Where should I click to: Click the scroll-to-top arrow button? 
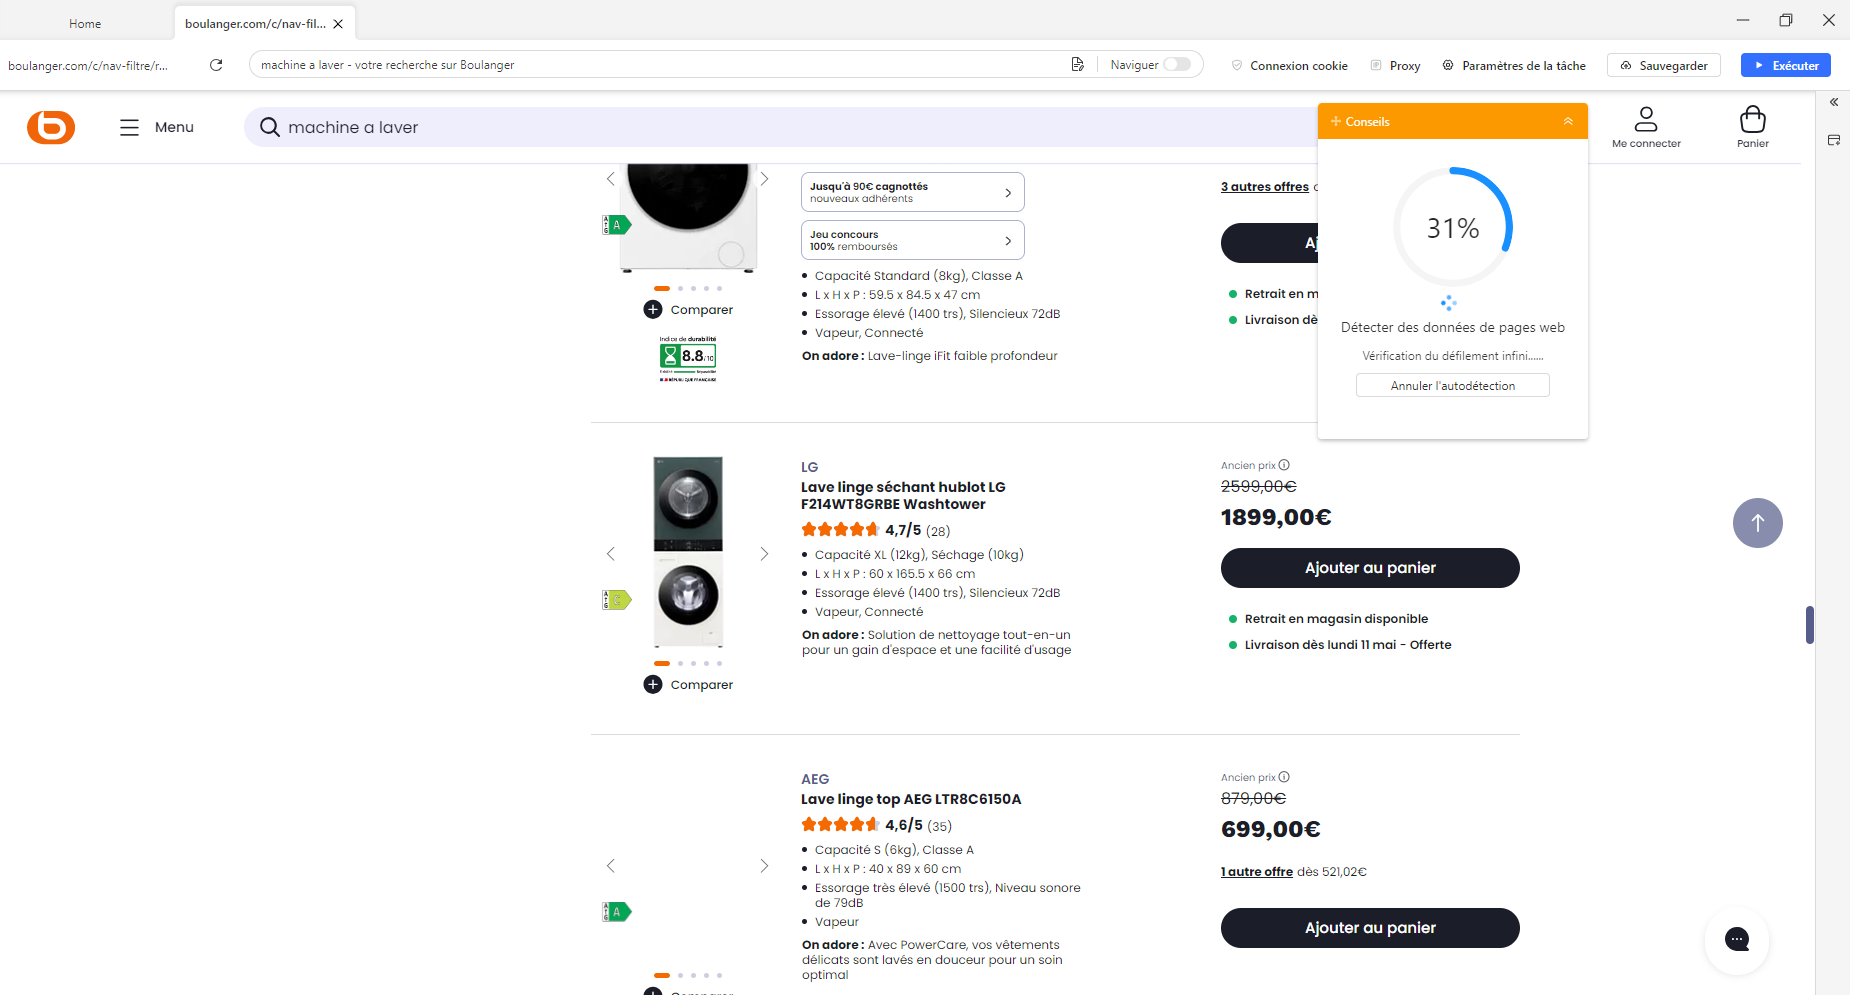coord(1758,523)
